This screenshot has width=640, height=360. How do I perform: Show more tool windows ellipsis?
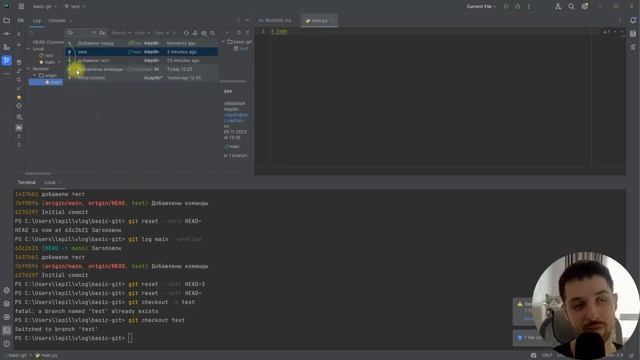pyautogui.click(x=7, y=74)
